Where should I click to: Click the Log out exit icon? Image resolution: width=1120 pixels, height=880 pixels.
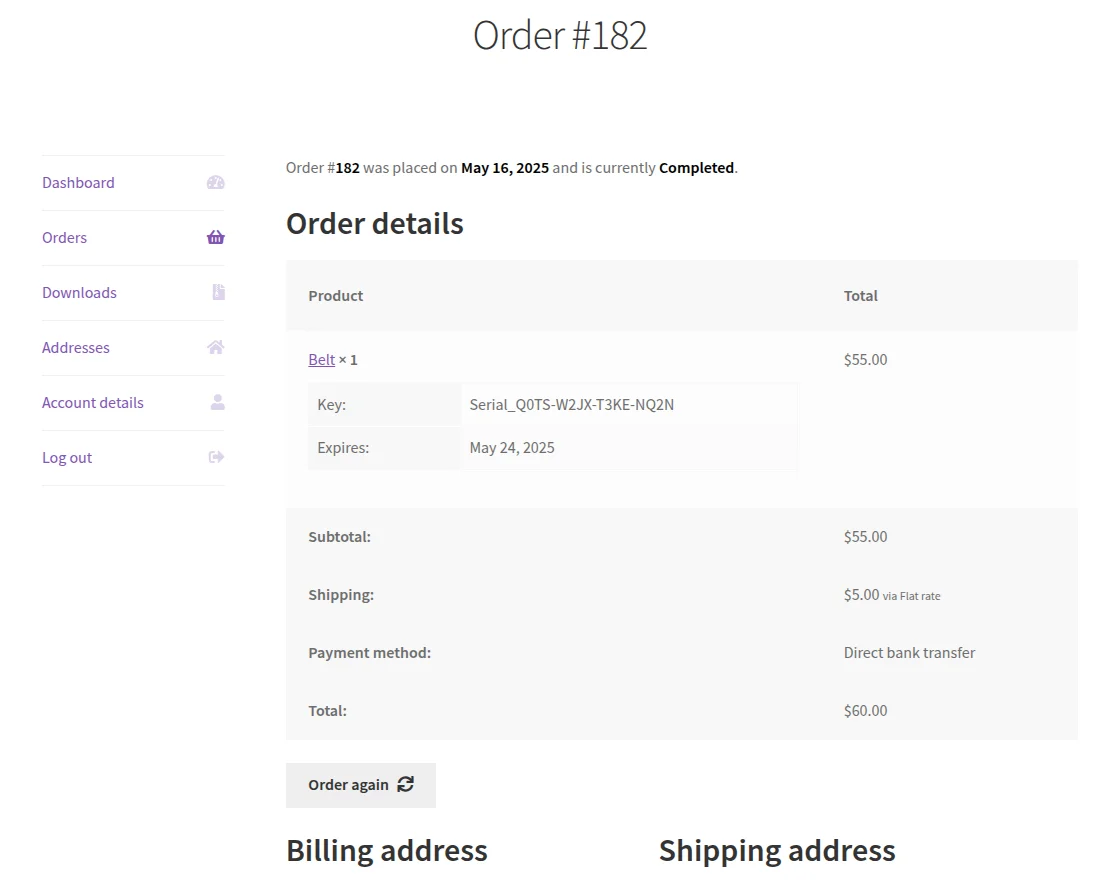(216, 457)
